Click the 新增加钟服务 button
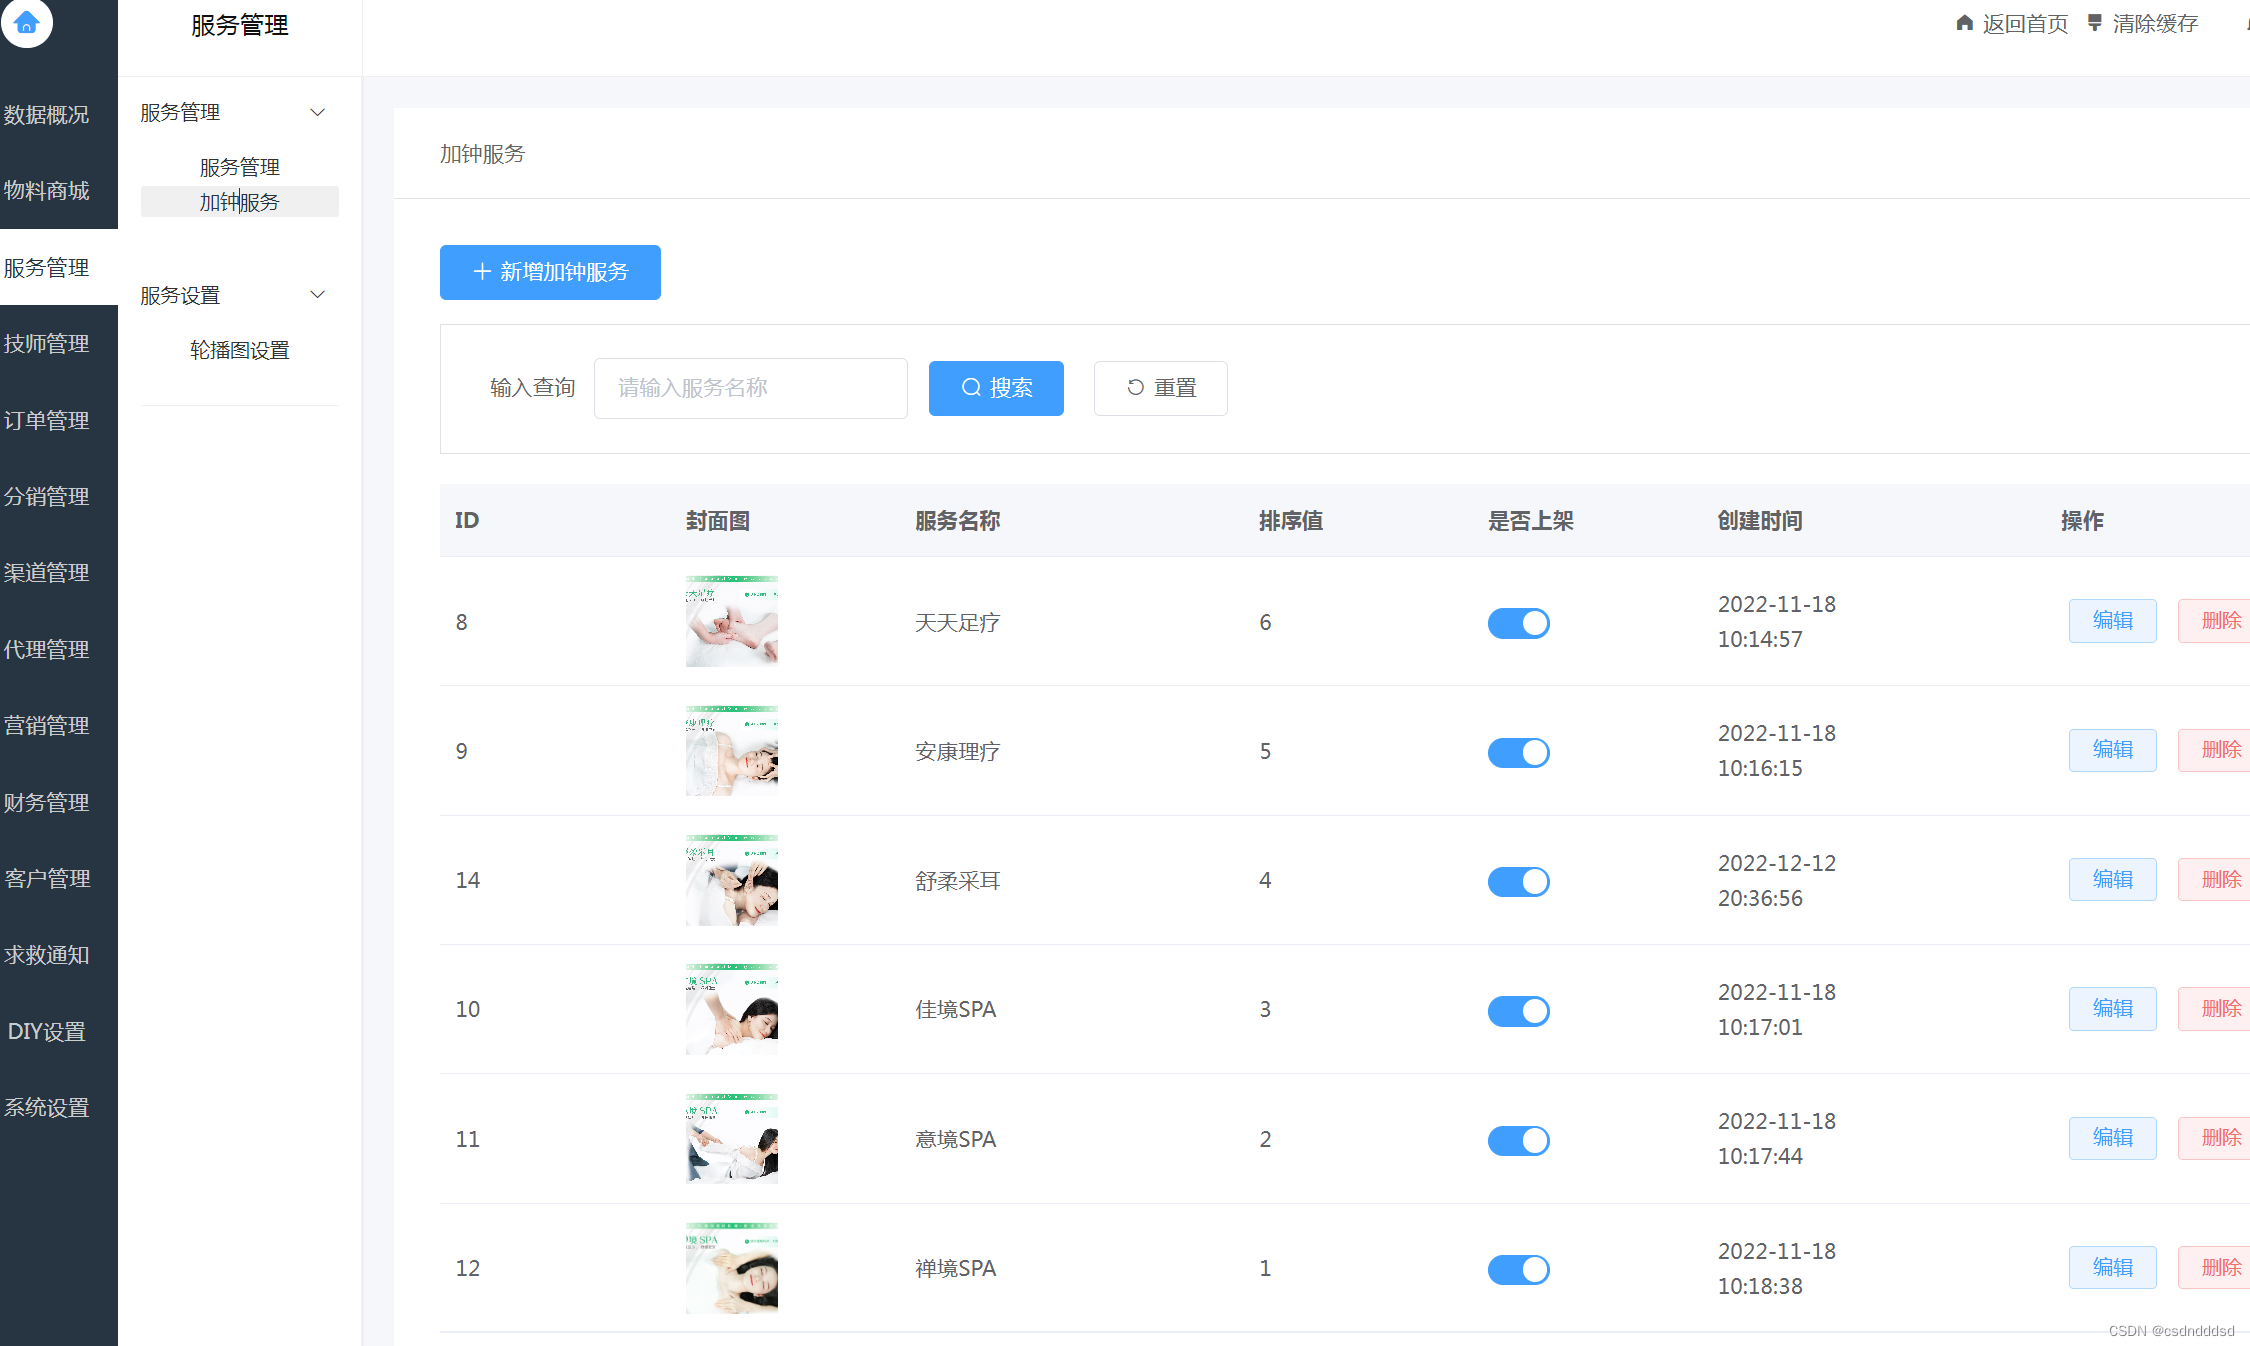 550,272
